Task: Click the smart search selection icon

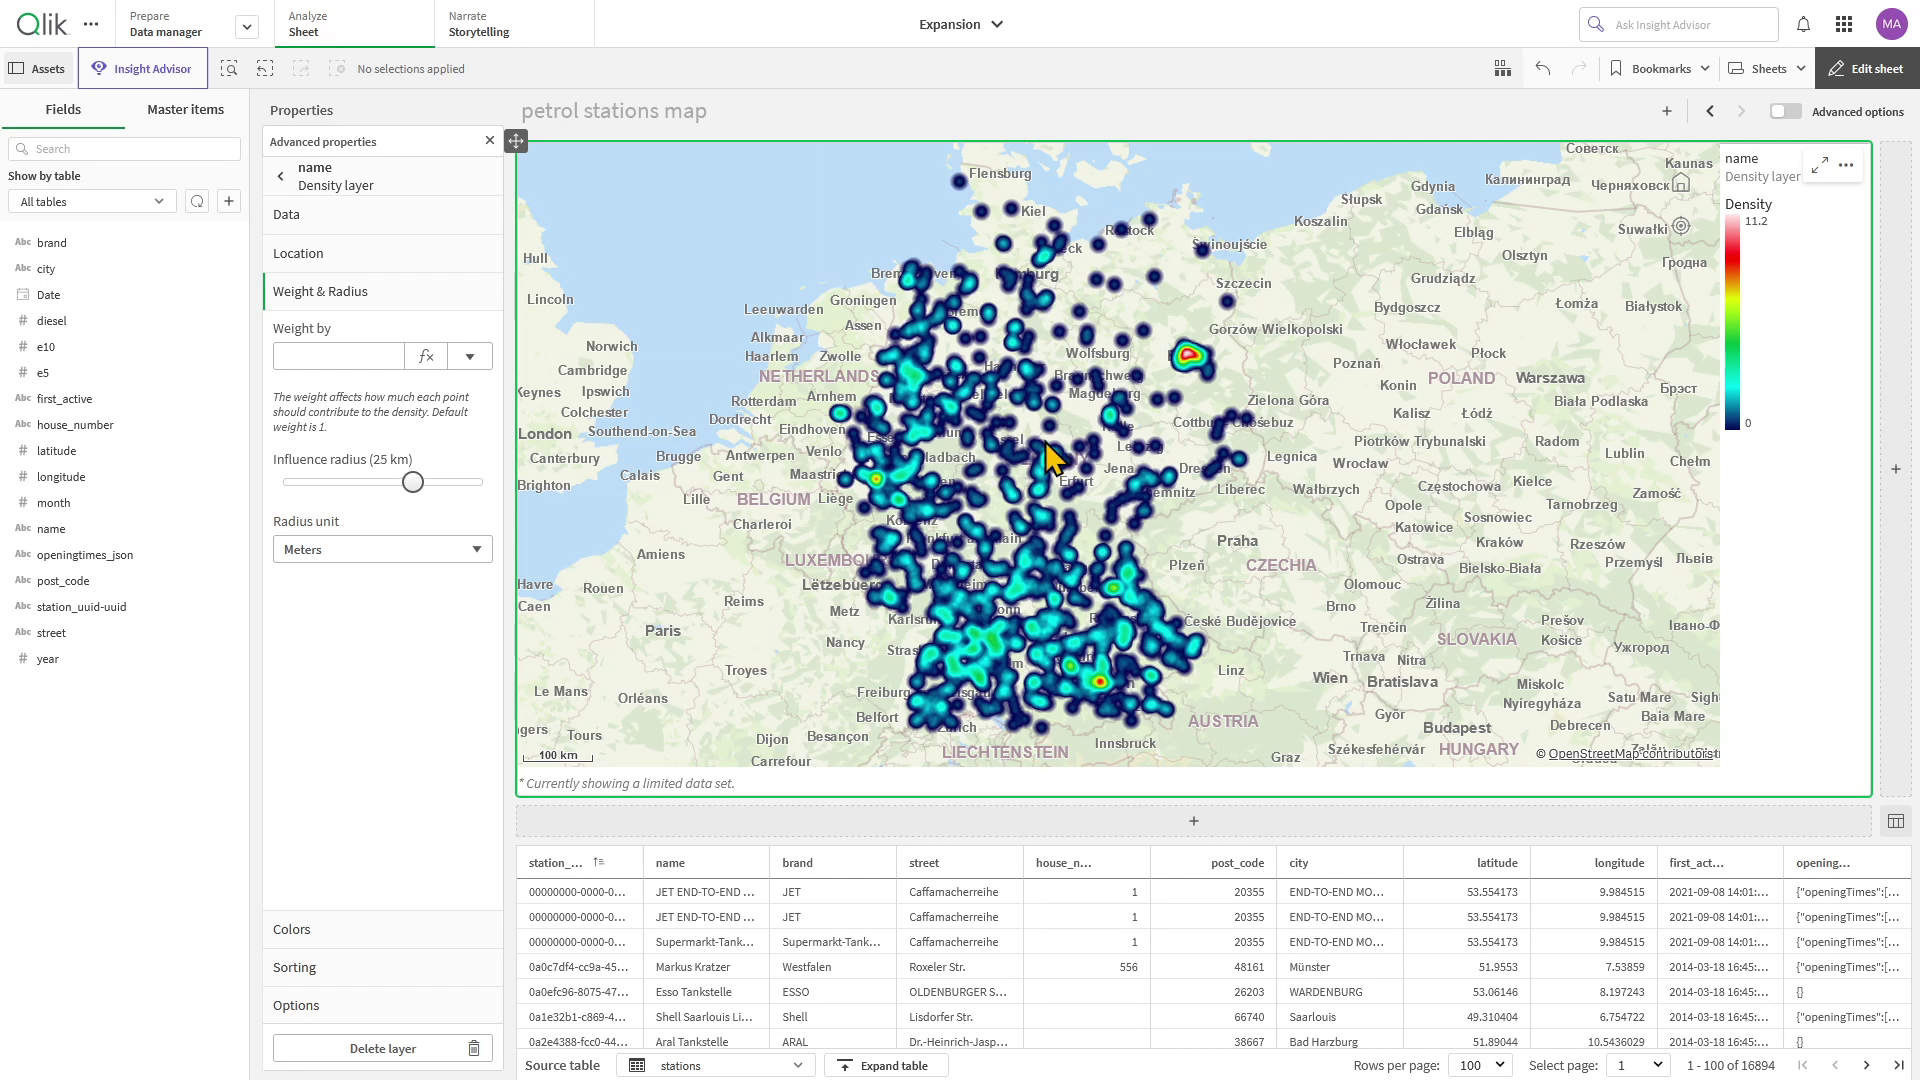Action: (229, 69)
